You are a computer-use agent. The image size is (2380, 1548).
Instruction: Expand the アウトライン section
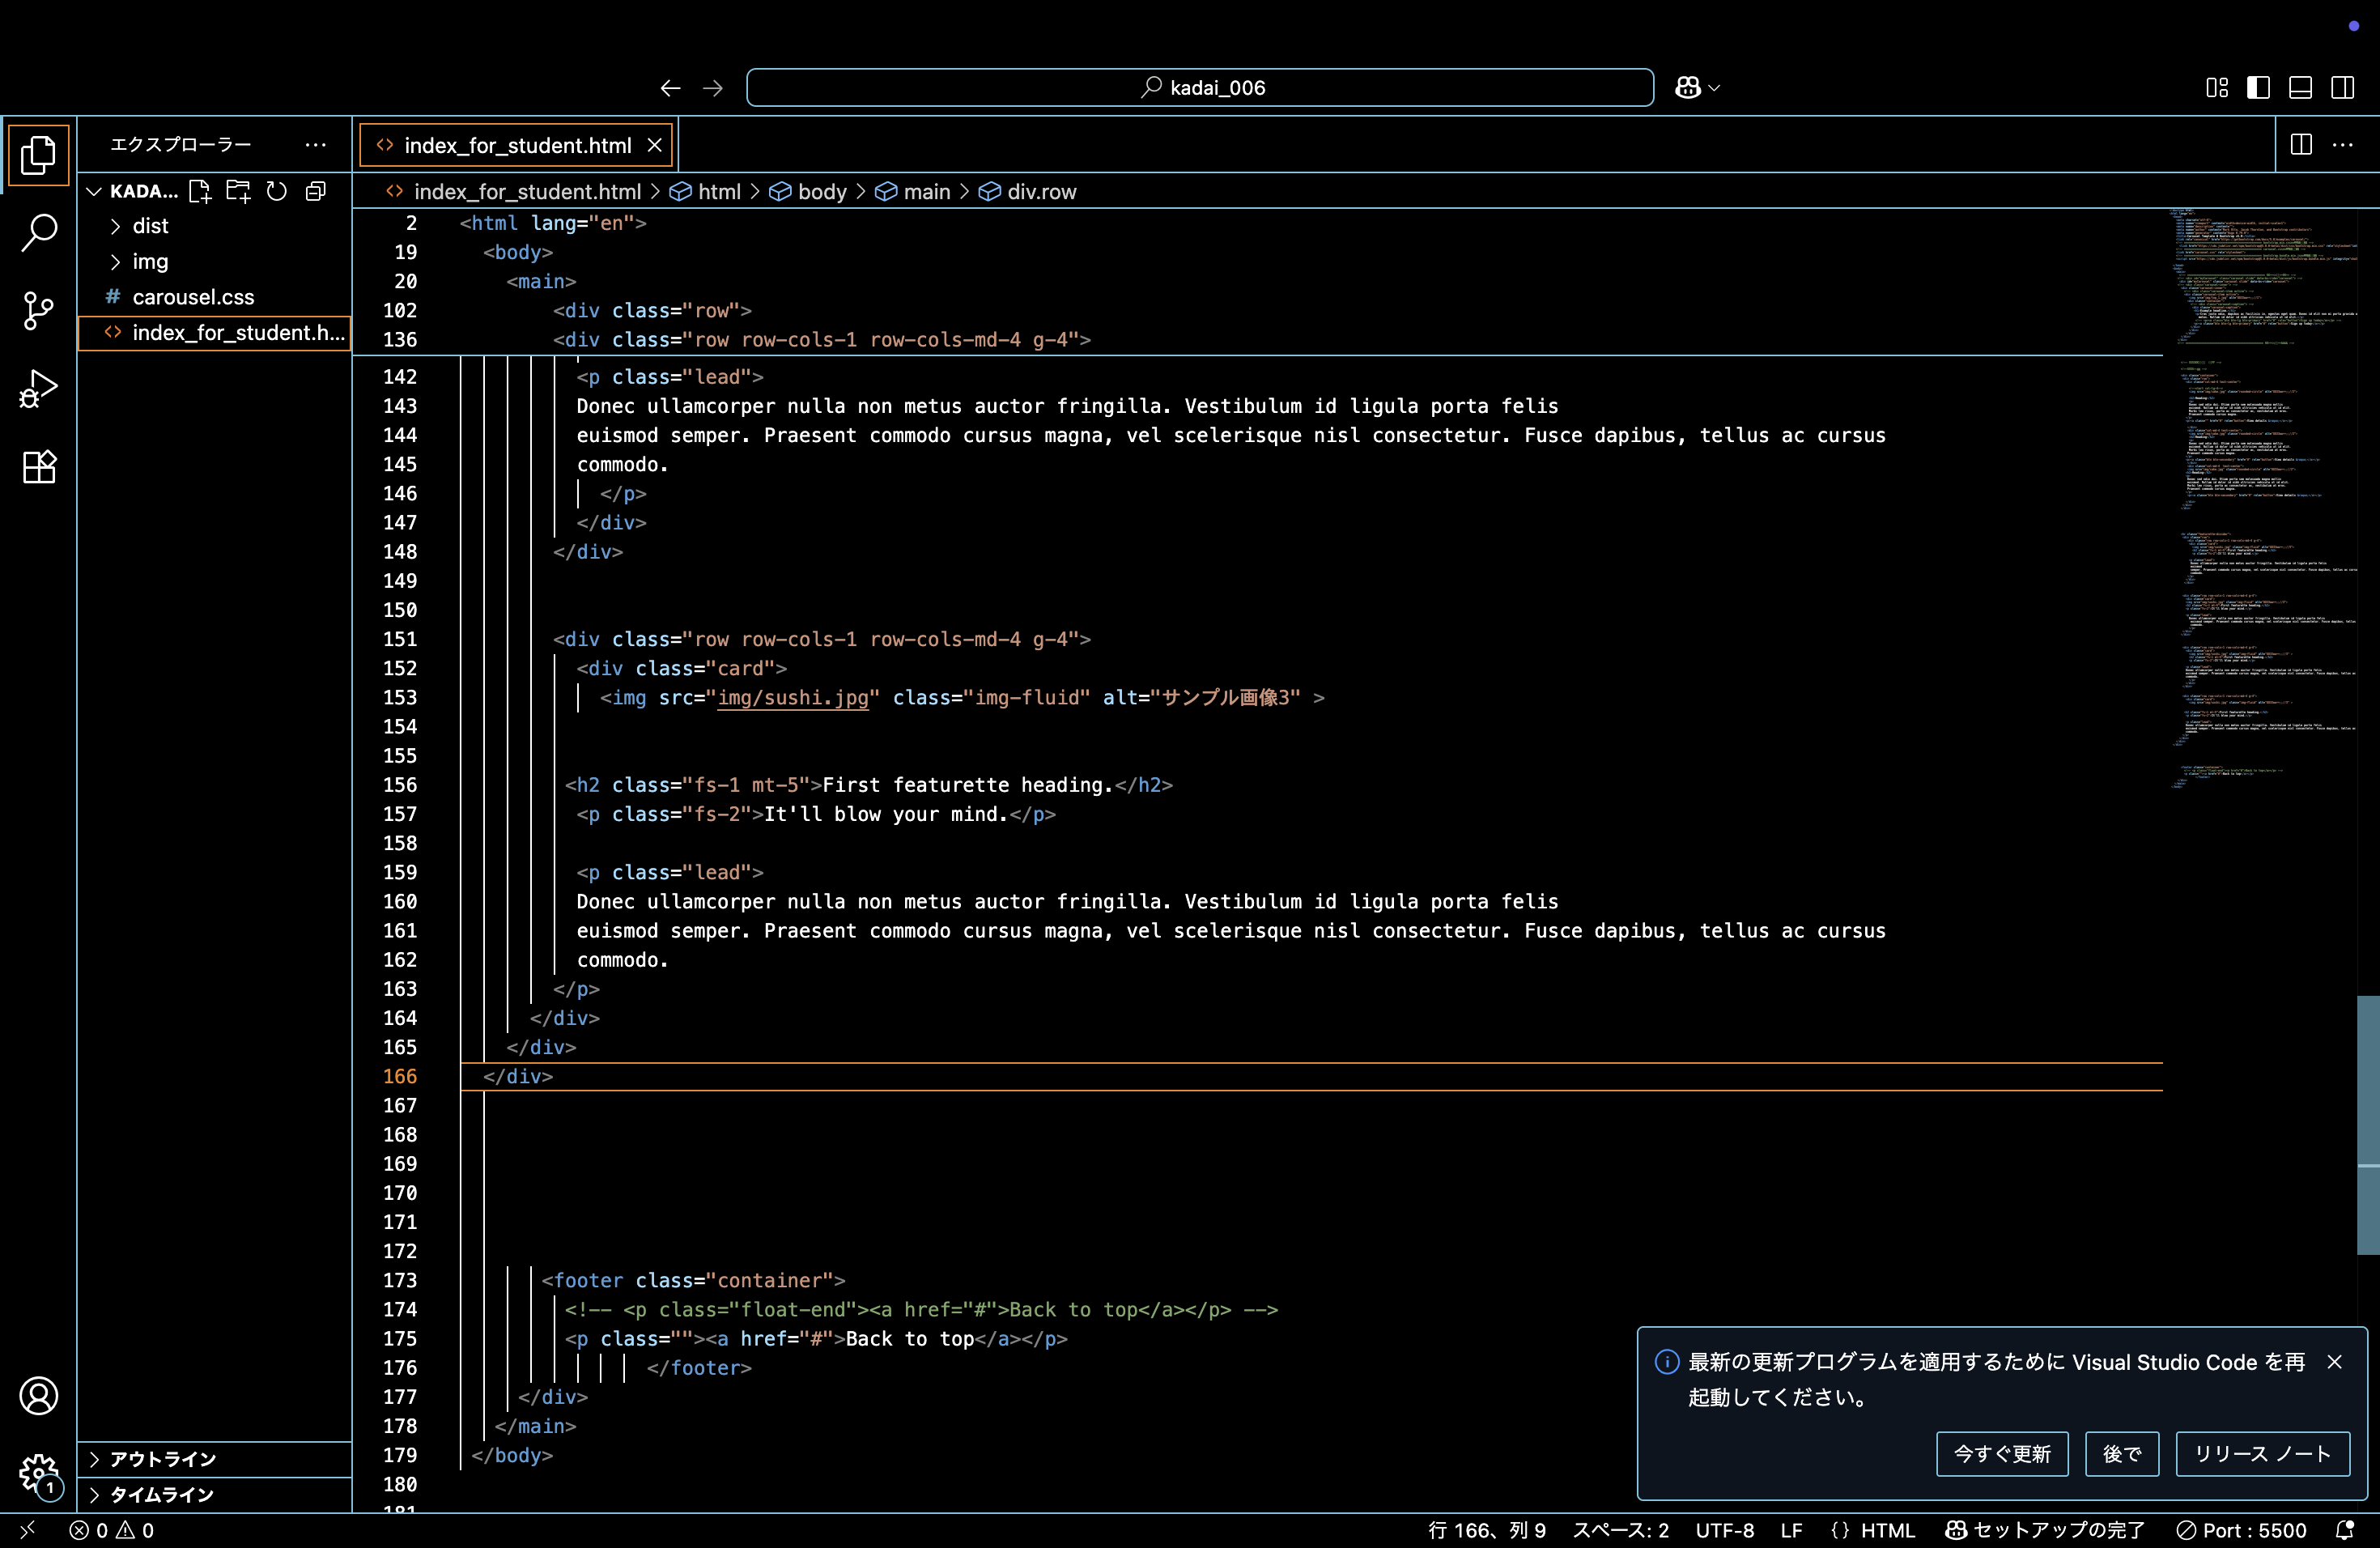click(x=215, y=1458)
